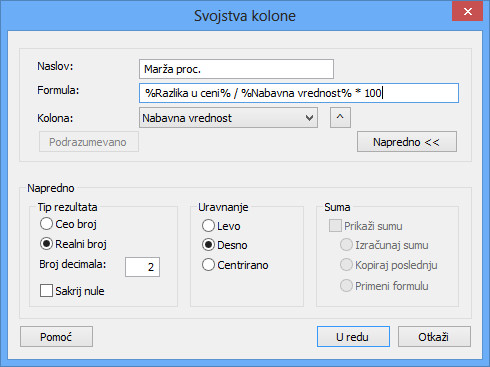Cancel with the Otkaži button

[x=434, y=337]
